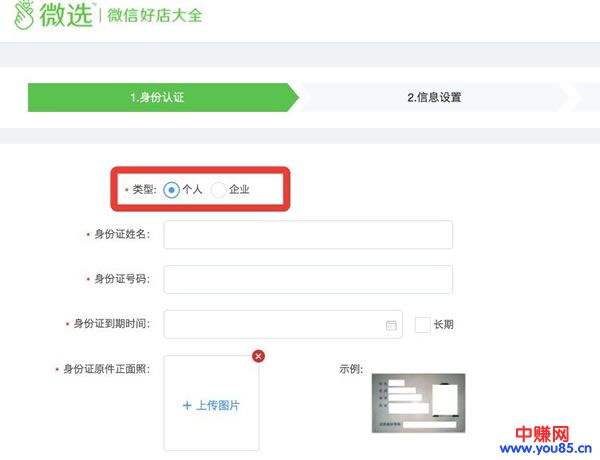Click the 身份证原件正面照 label
600x460 pixels.
[106, 369]
